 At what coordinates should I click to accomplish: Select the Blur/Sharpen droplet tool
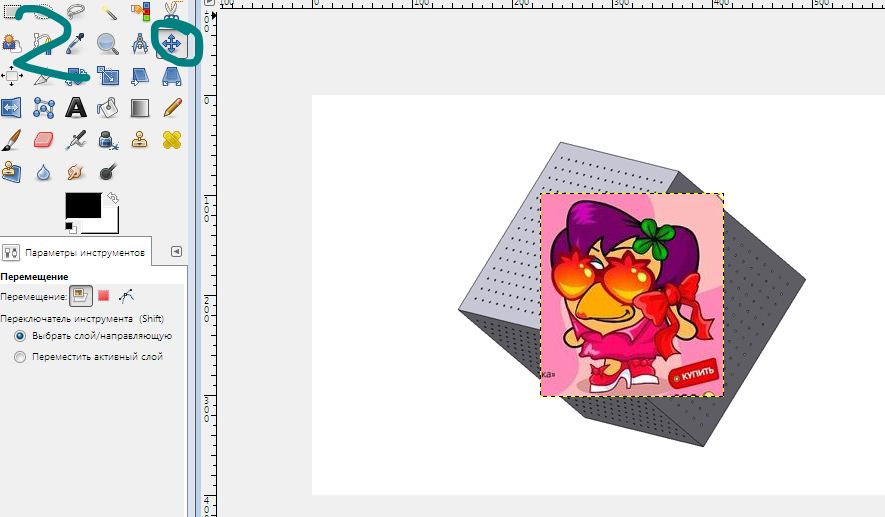coord(43,172)
